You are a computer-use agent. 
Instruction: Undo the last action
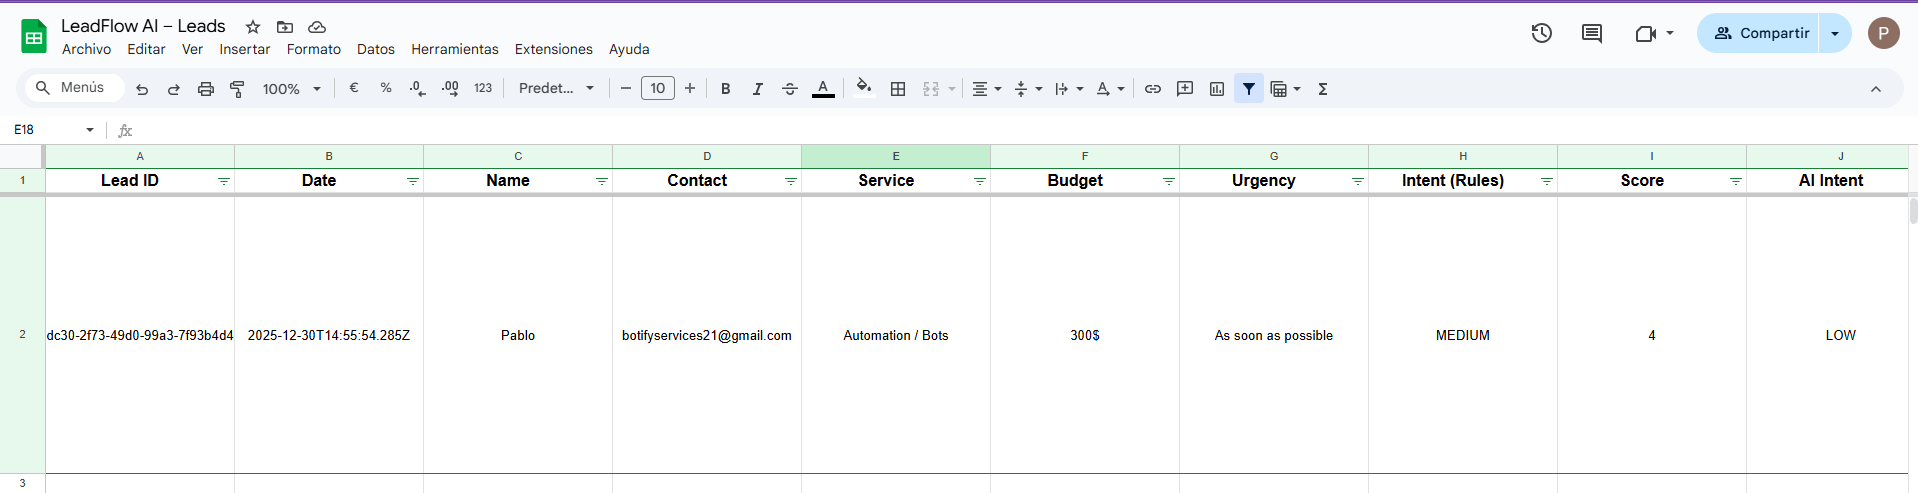click(142, 89)
